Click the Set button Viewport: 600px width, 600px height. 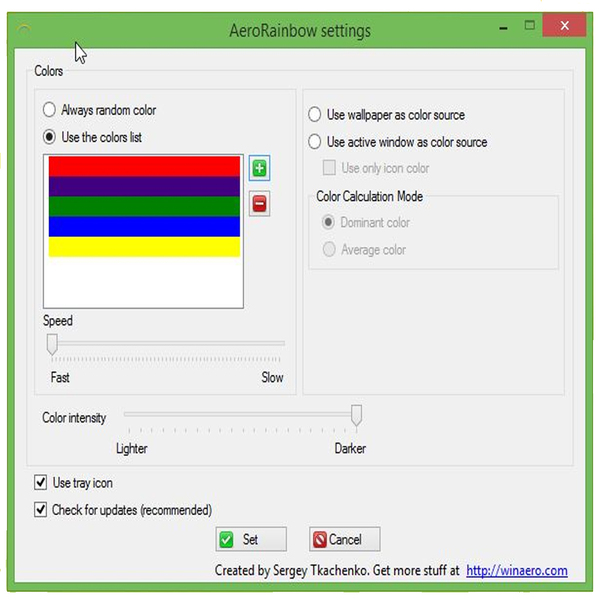coord(251,539)
